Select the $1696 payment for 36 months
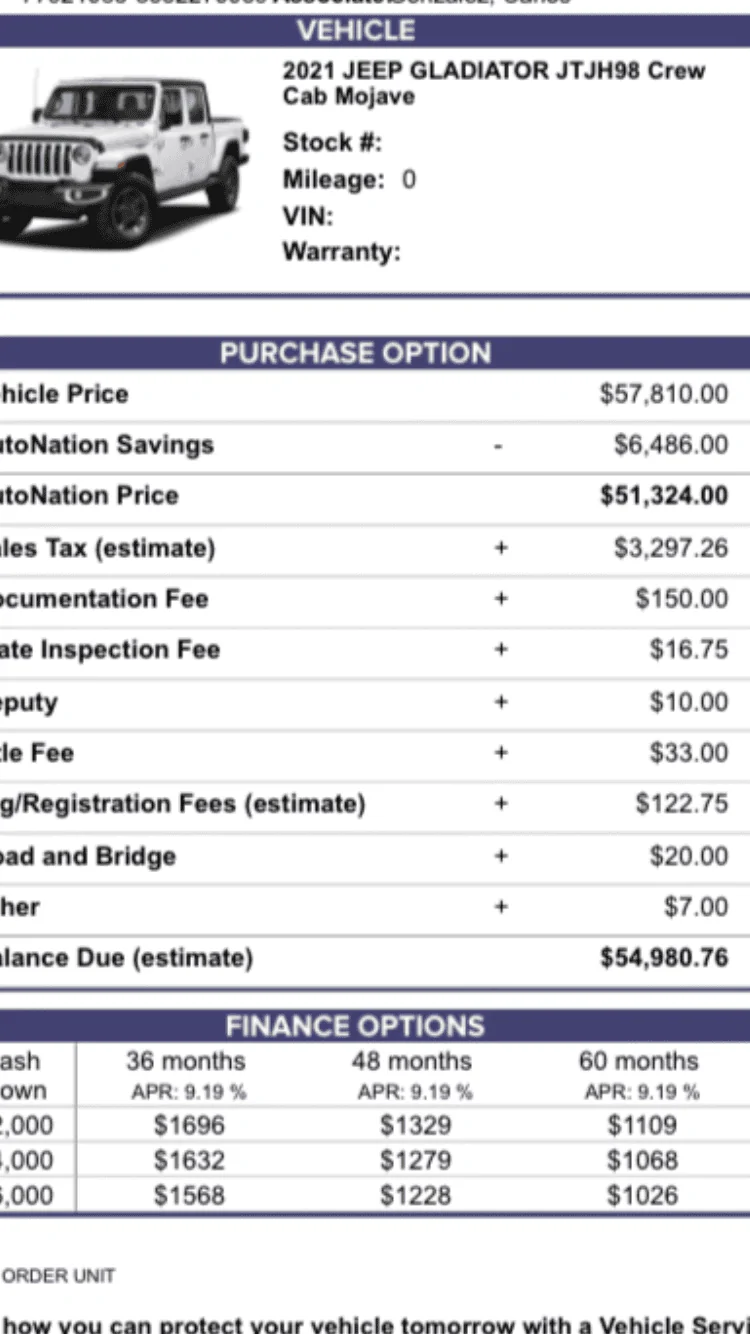 point(189,1126)
